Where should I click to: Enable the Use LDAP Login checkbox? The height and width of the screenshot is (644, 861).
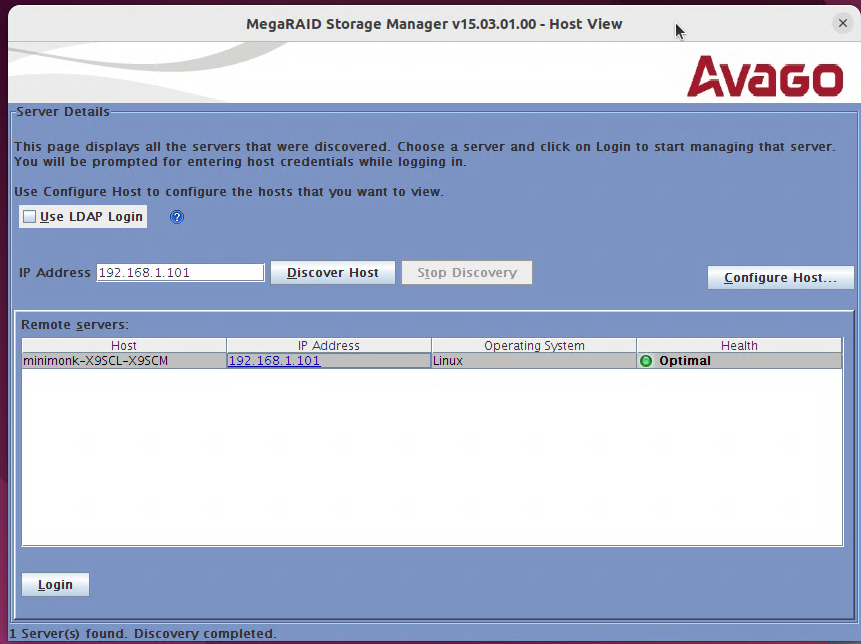point(30,217)
